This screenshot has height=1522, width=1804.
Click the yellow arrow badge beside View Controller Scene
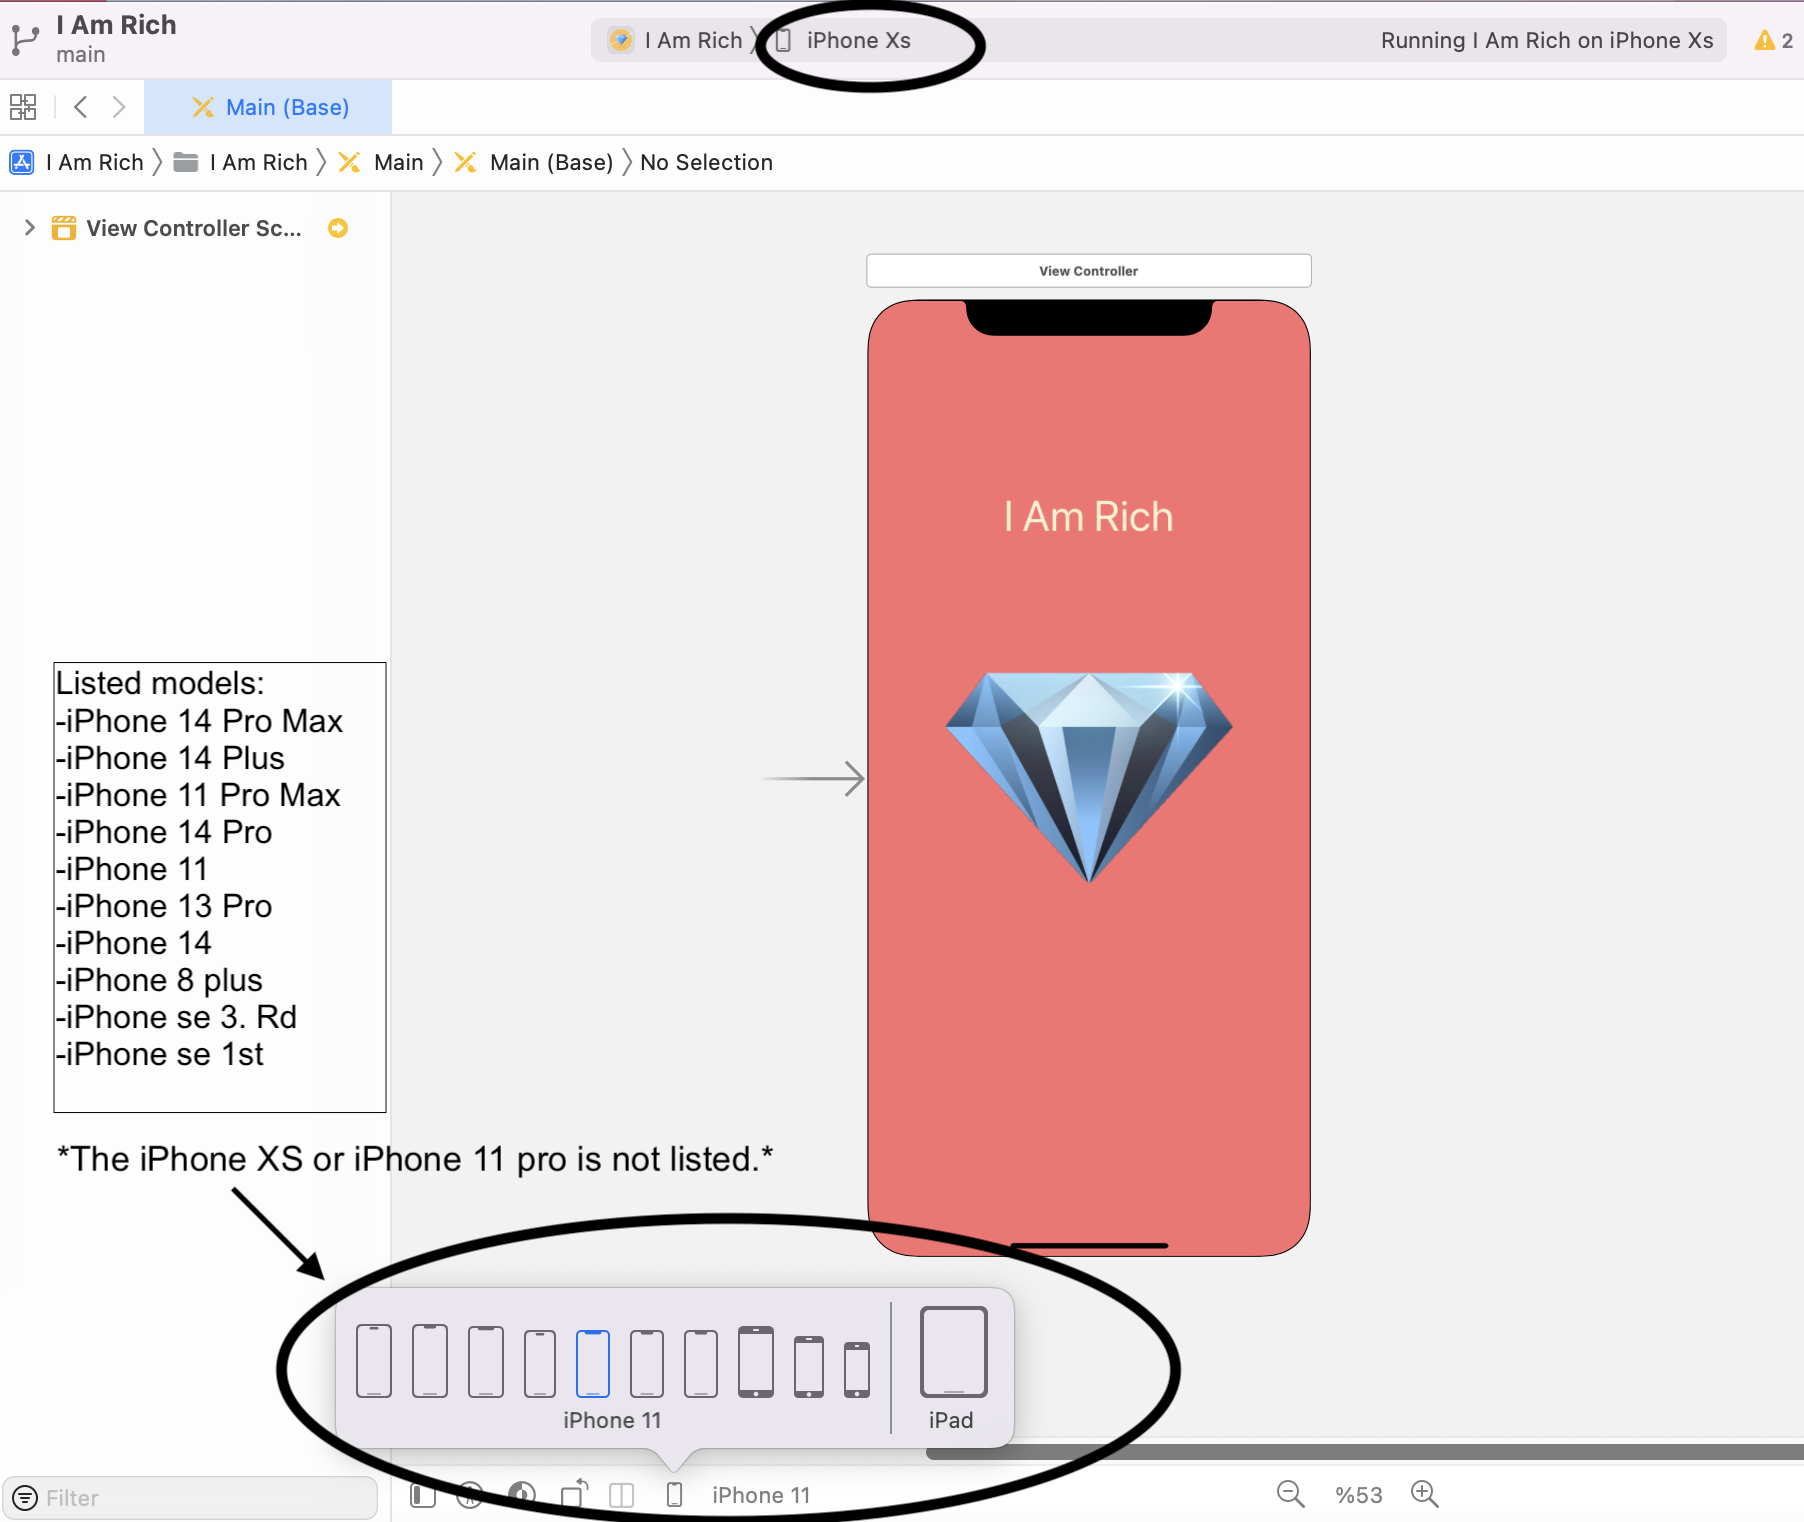coord(338,228)
